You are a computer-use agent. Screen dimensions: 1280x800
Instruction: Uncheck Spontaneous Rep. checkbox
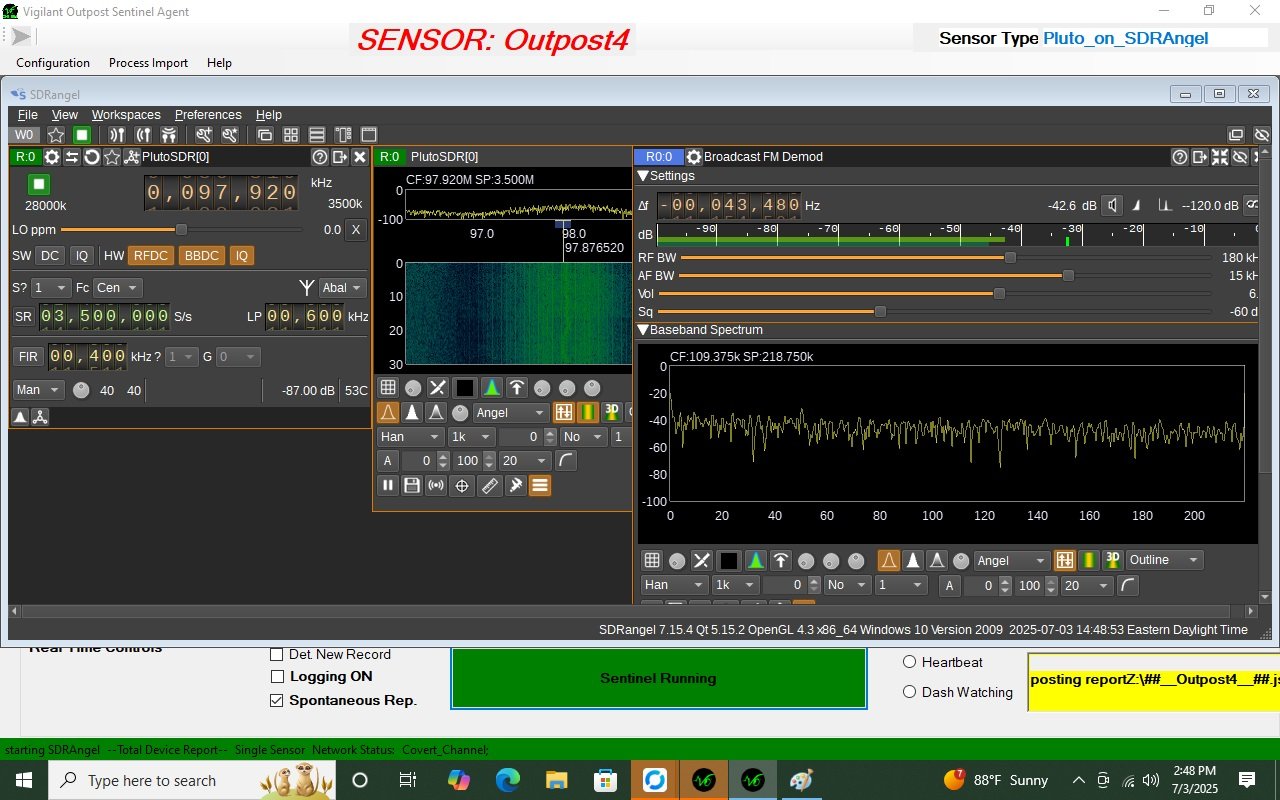pos(277,701)
